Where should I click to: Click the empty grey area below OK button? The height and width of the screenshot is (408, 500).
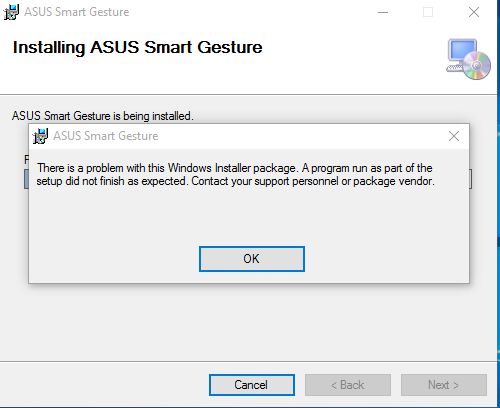249,322
